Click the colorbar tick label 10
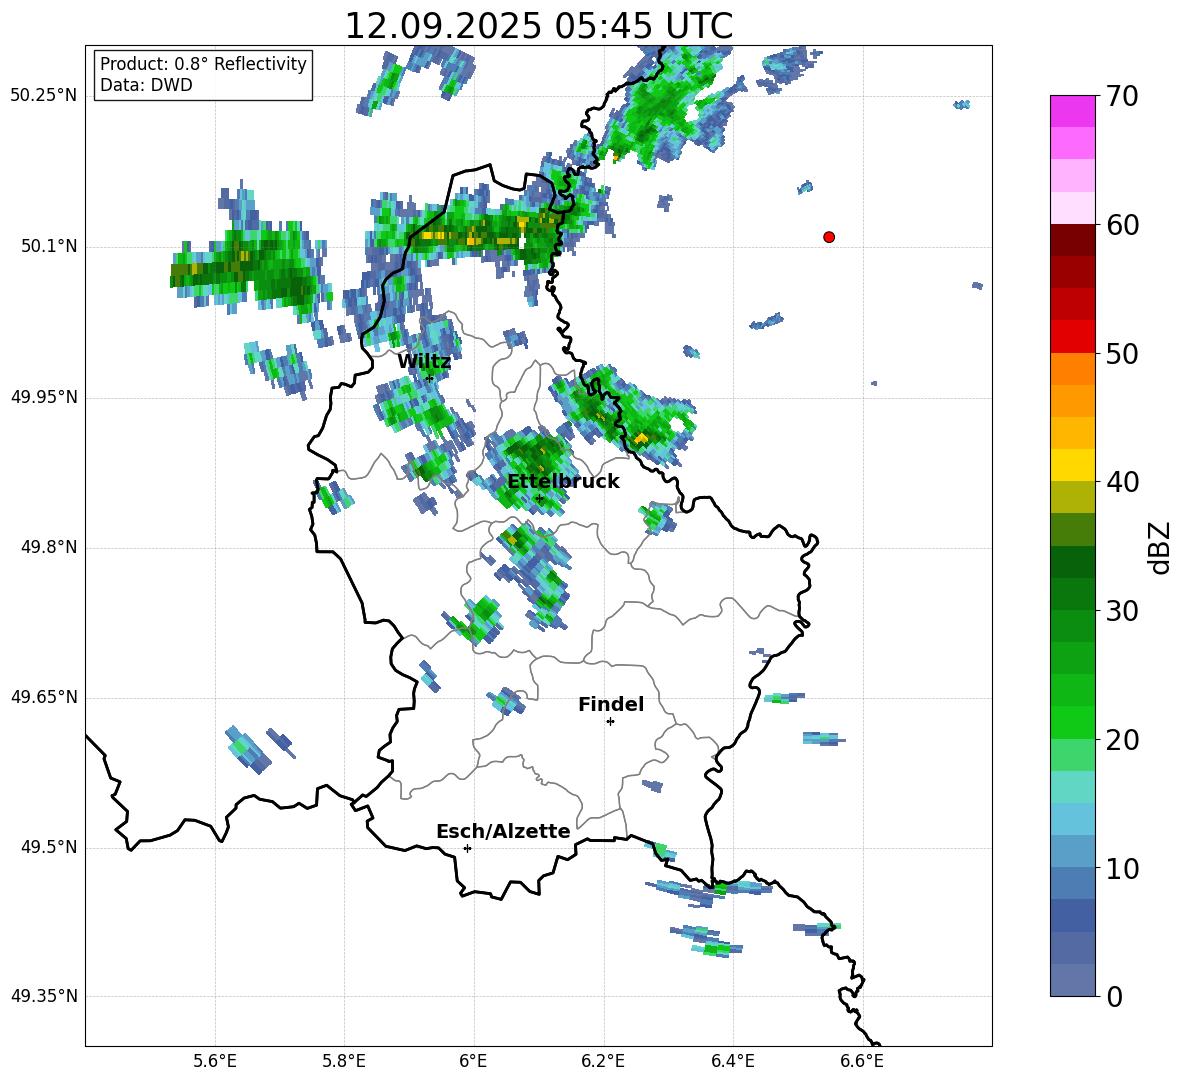The width and height of the screenshot is (1184, 1081). (1122, 870)
